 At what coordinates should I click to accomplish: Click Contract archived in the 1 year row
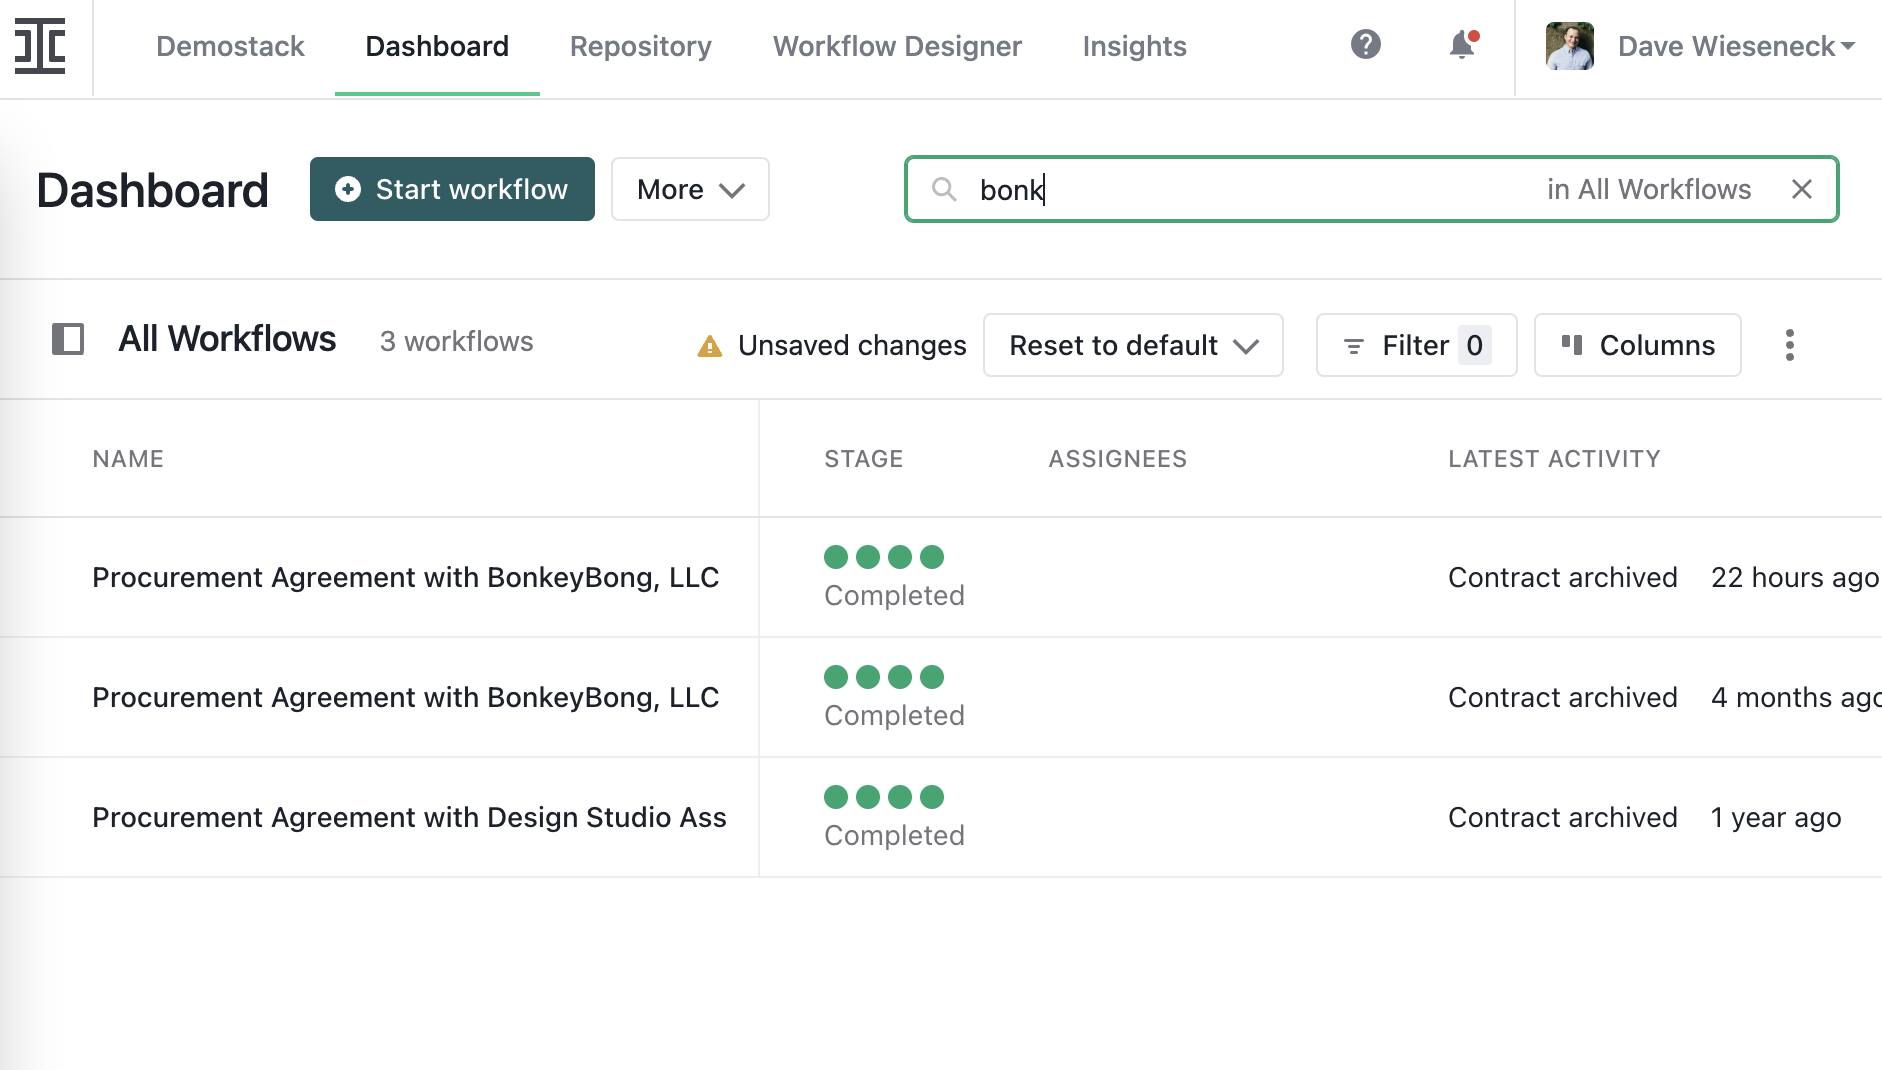1563,817
